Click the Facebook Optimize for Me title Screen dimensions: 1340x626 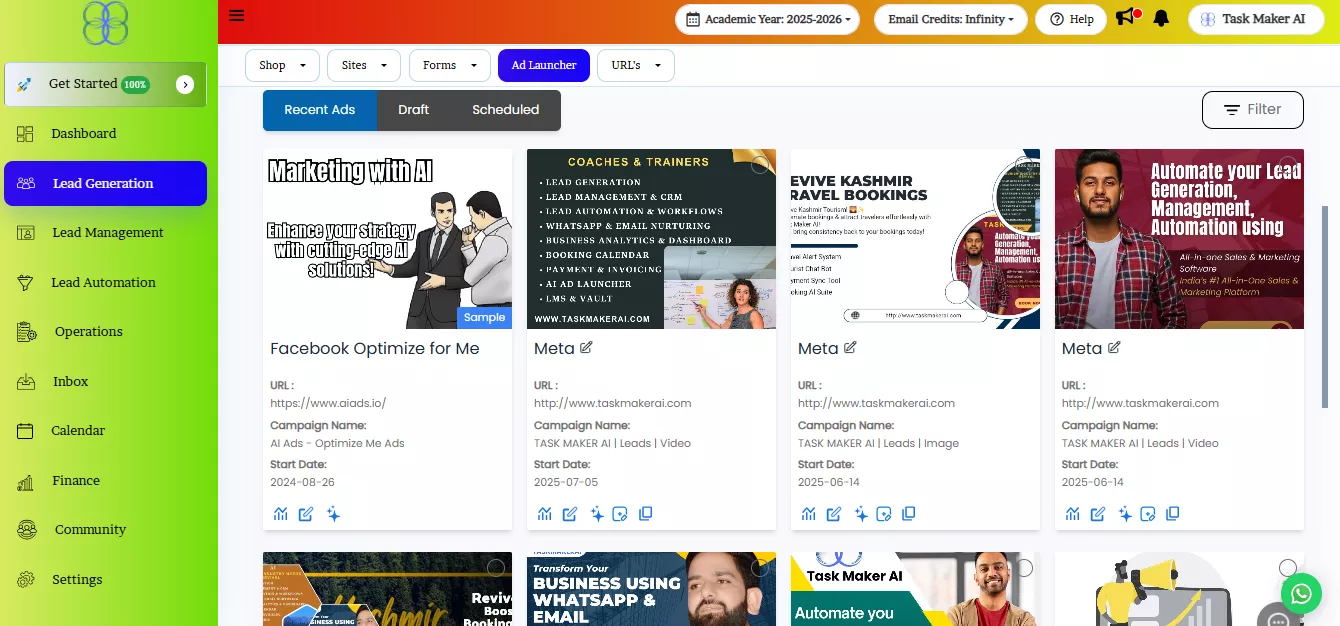tap(375, 348)
